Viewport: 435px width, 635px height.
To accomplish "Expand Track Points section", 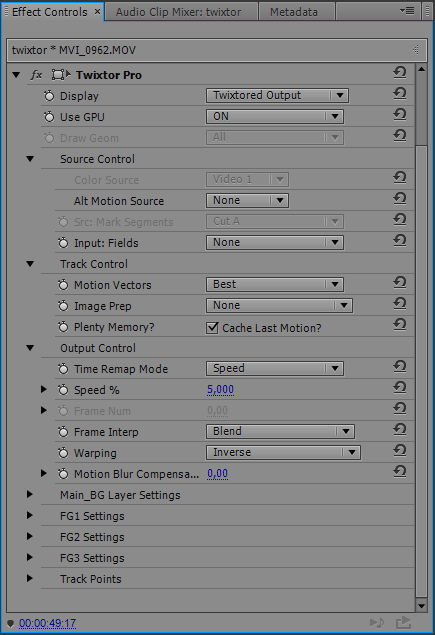I will coord(30,578).
